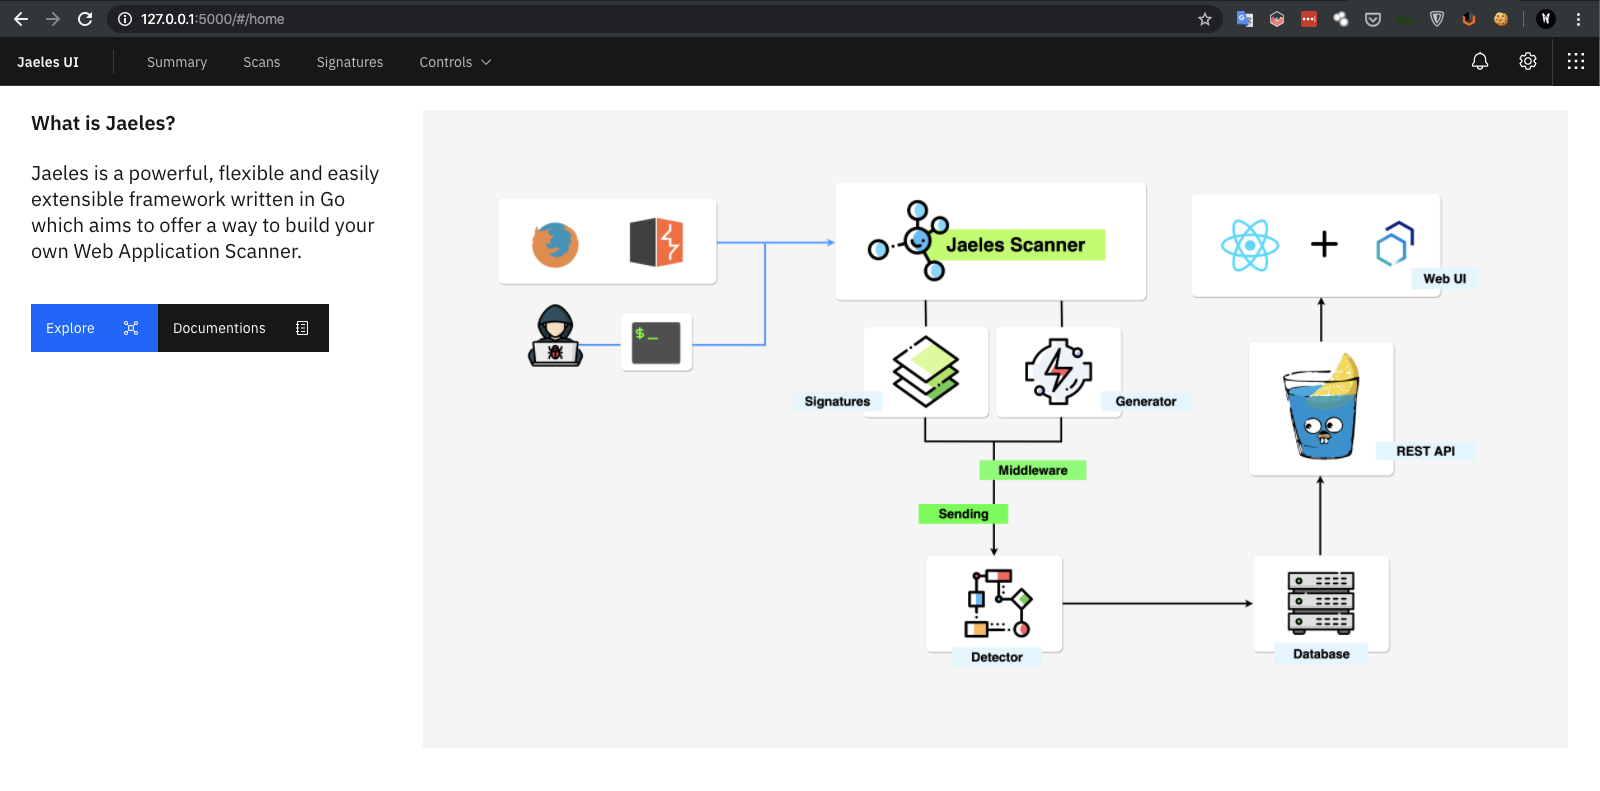Click the Documentions button
Image resolution: width=1600 pixels, height=791 pixels.
click(x=243, y=328)
